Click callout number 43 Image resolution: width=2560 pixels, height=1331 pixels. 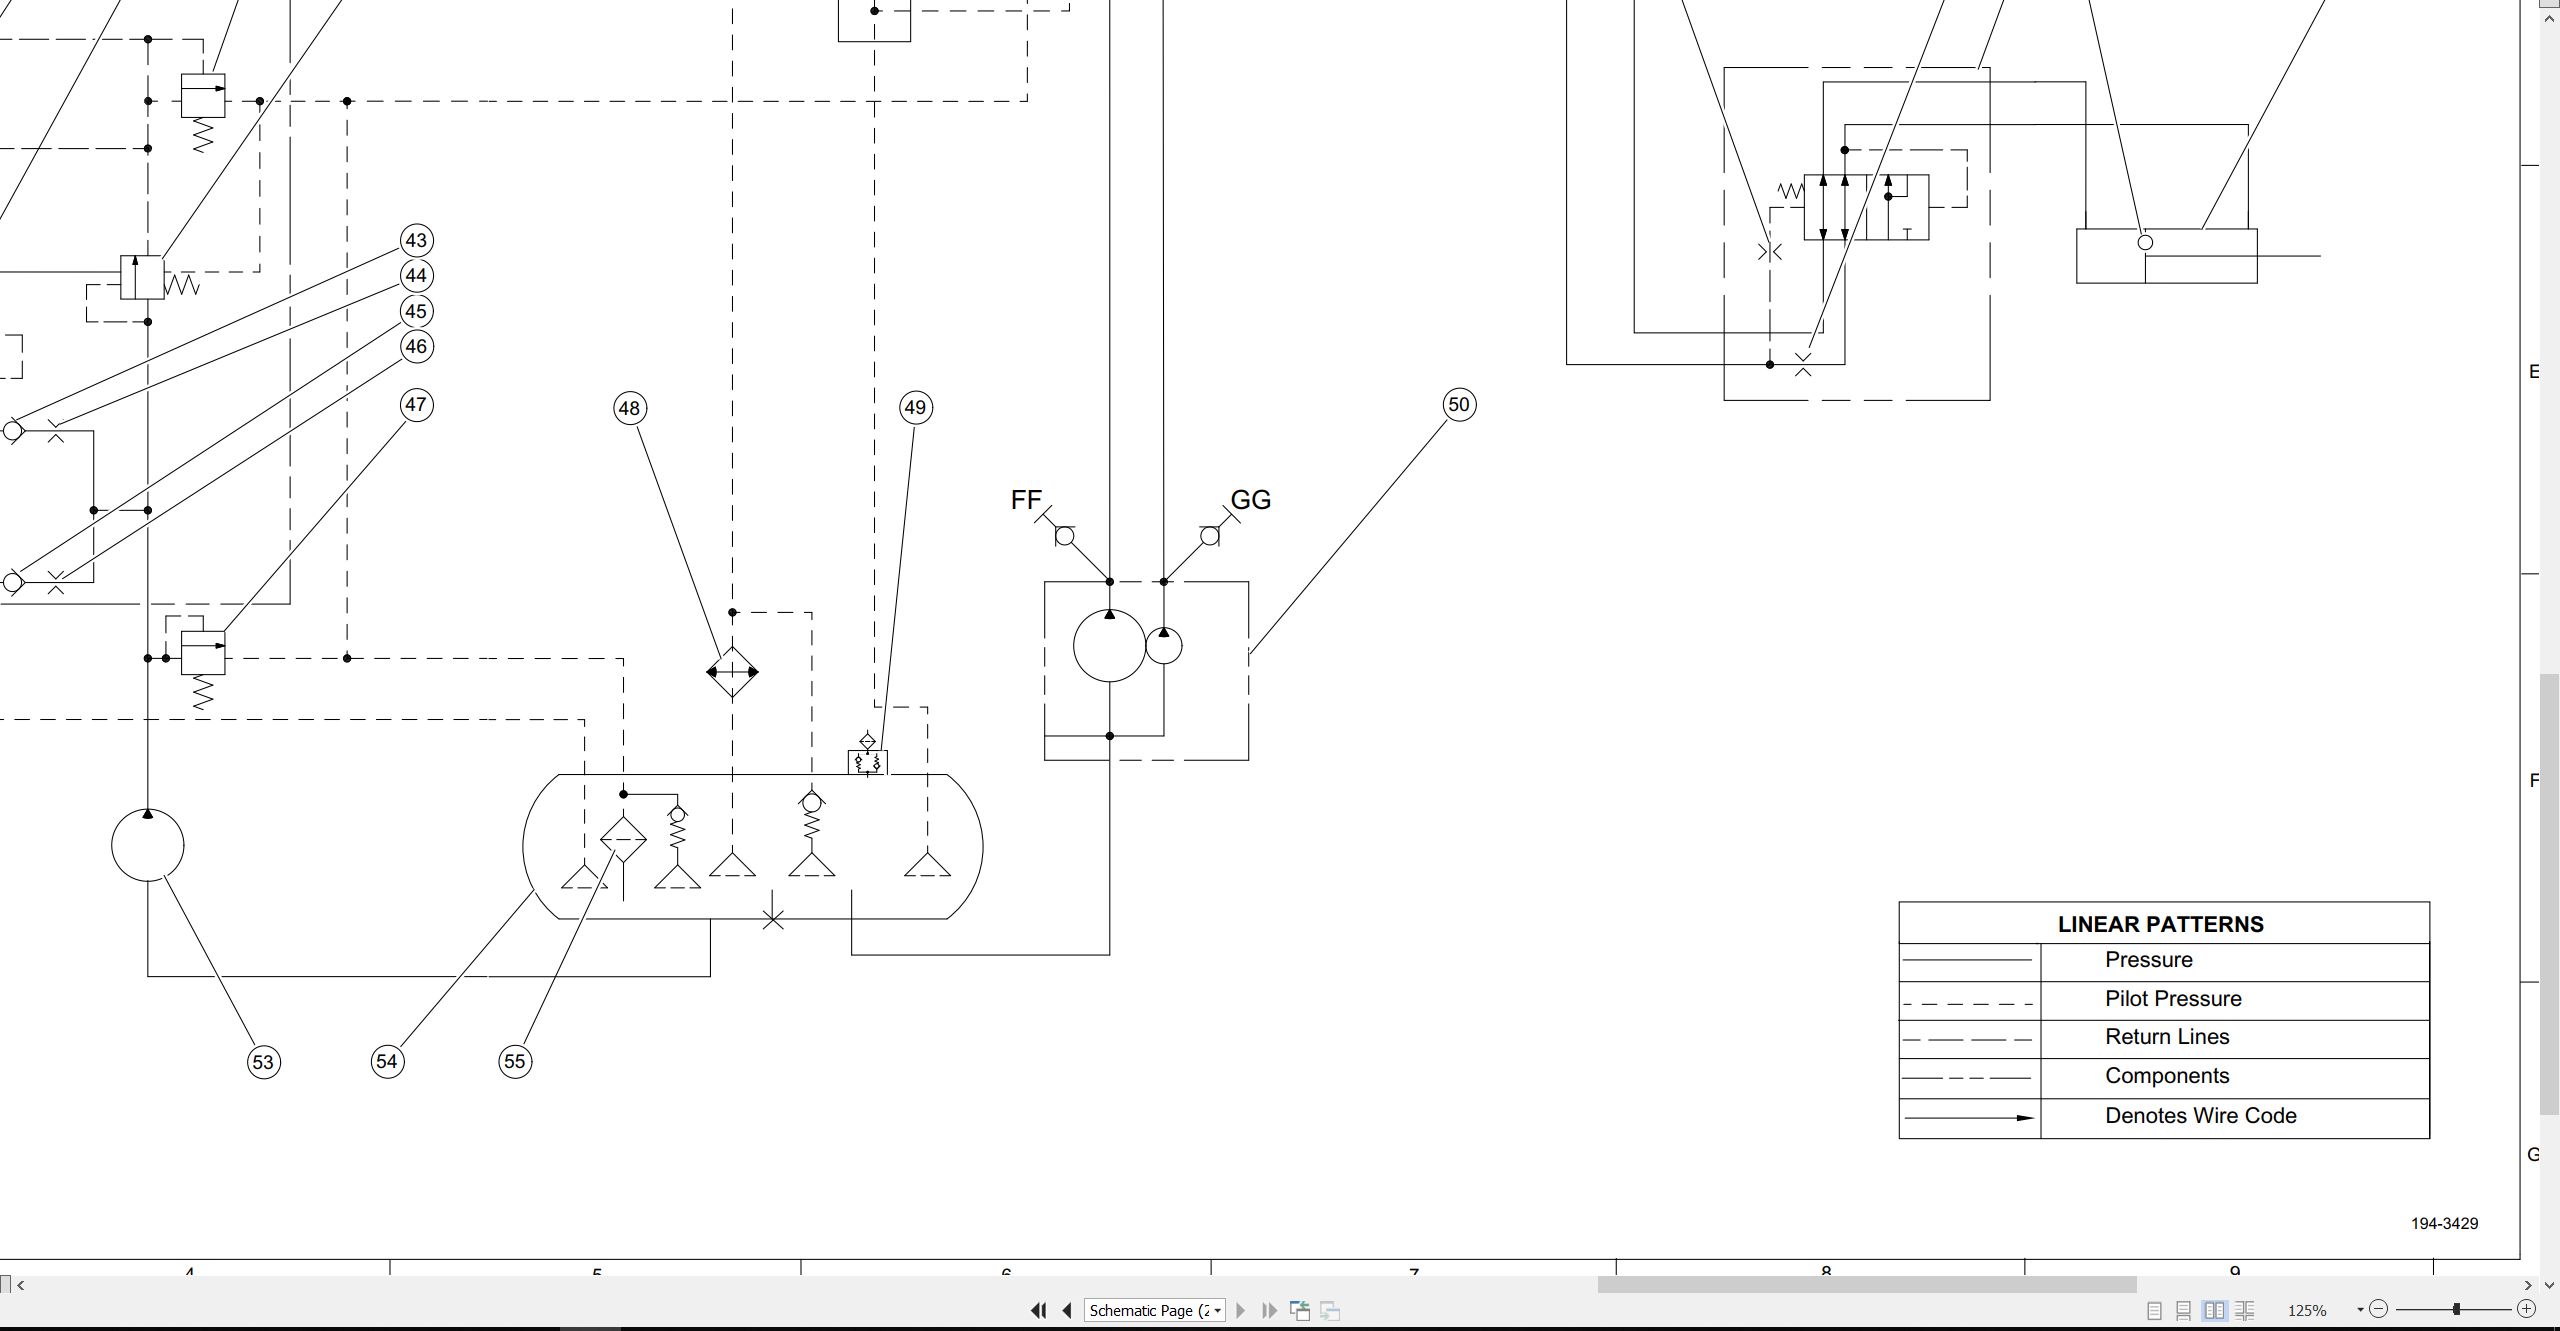tap(416, 241)
